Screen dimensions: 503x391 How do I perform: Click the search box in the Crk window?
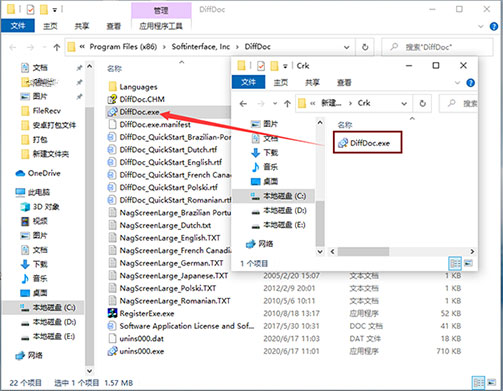[x=459, y=104]
